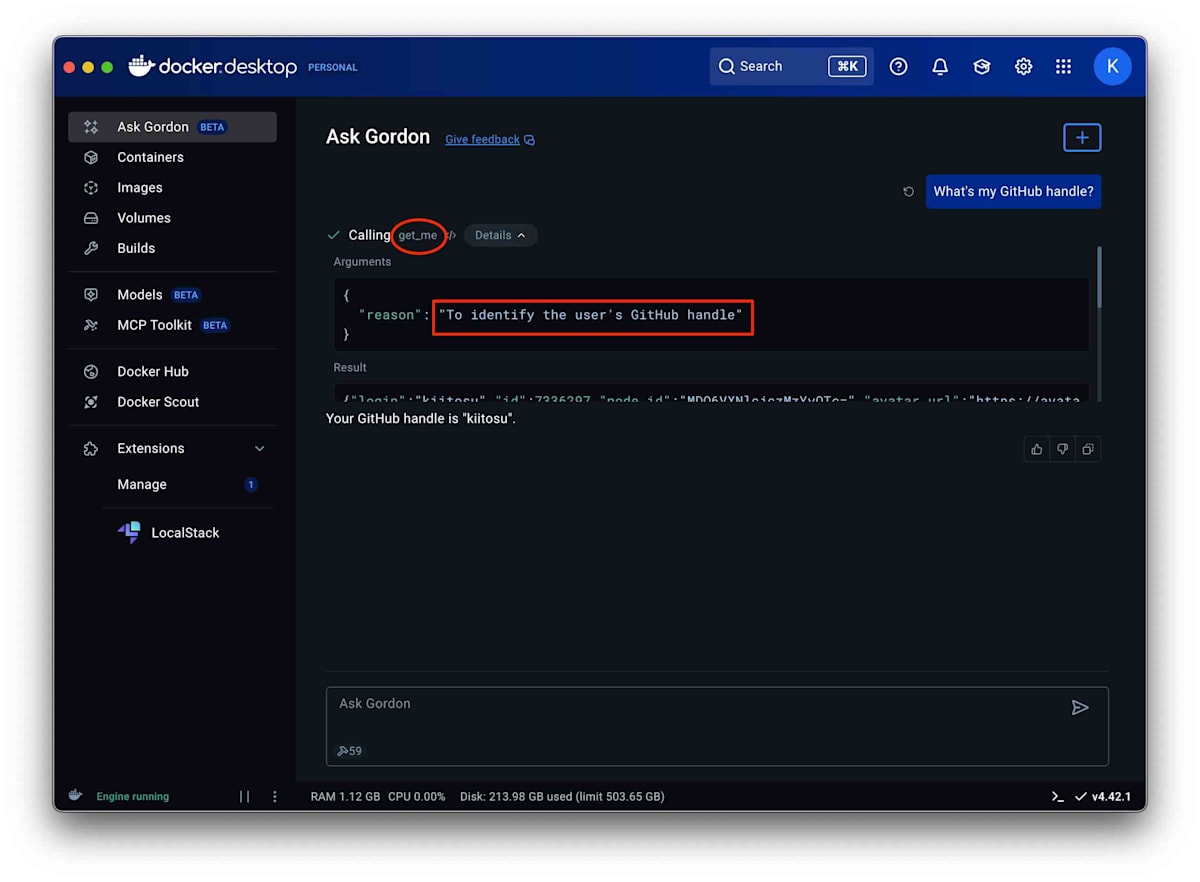Click the "What's my GitHub handle?" message
The height and width of the screenshot is (882, 1200).
pyautogui.click(x=1013, y=191)
